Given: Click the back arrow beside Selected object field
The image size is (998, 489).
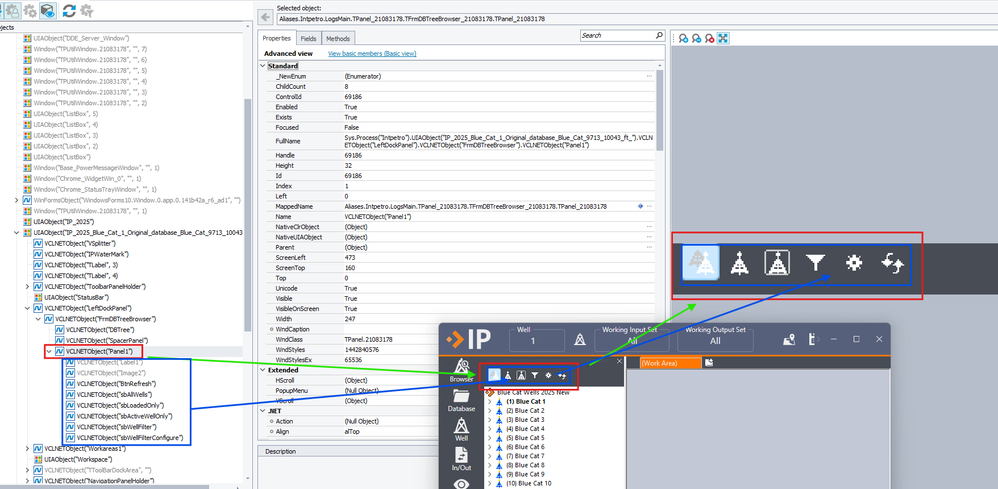Looking at the screenshot, I should [x=265, y=17].
